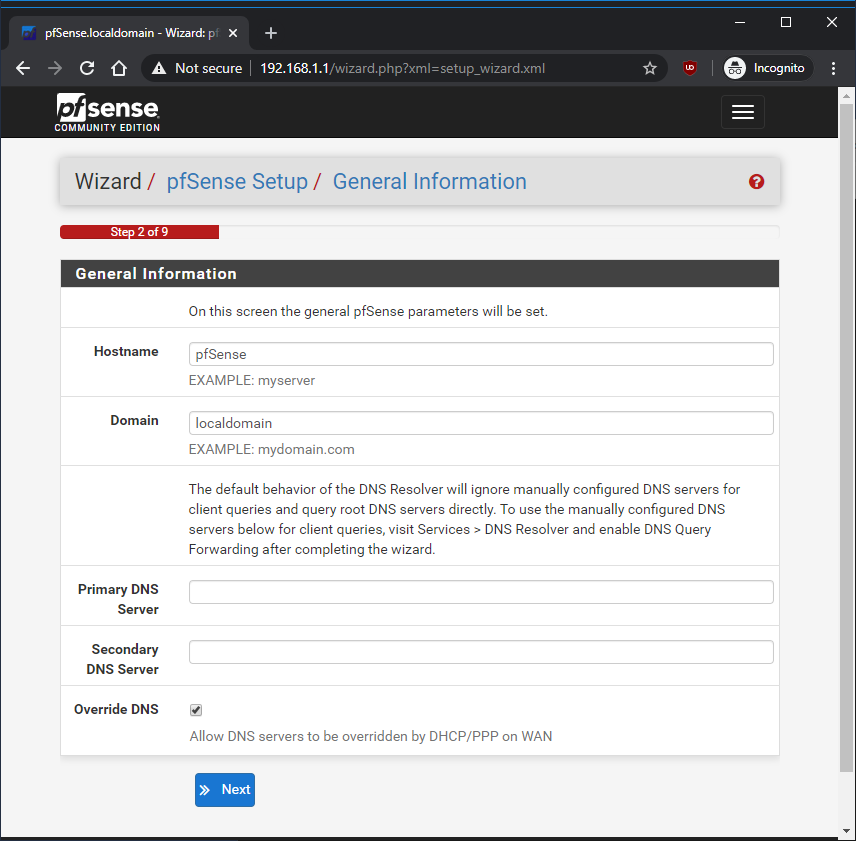The width and height of the screenshot is (856, 842).
Task: Click the General Information breadcrumb link
Action: tap(430, 182)
